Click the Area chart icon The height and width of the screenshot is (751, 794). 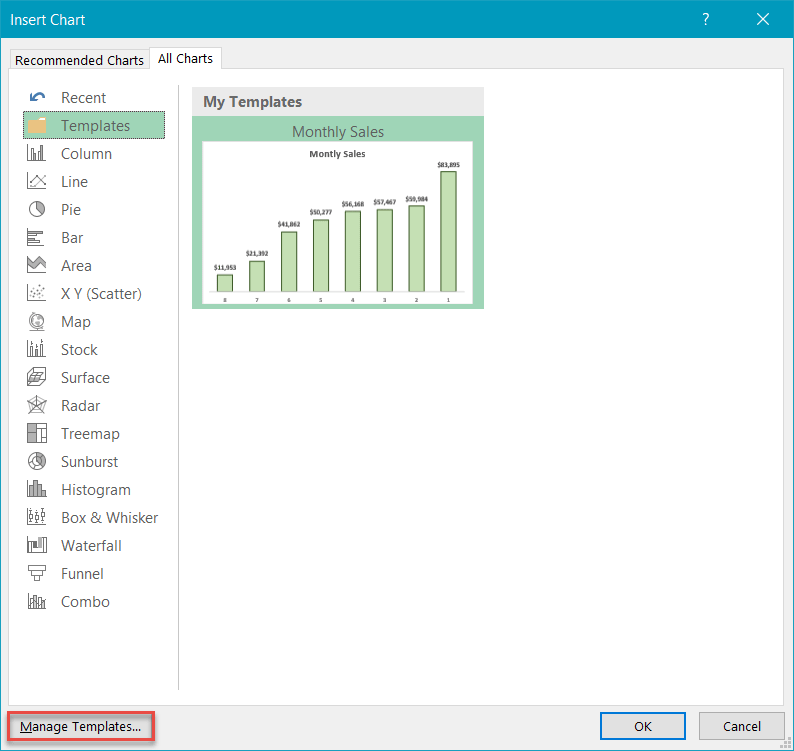(x=36, y=264)
